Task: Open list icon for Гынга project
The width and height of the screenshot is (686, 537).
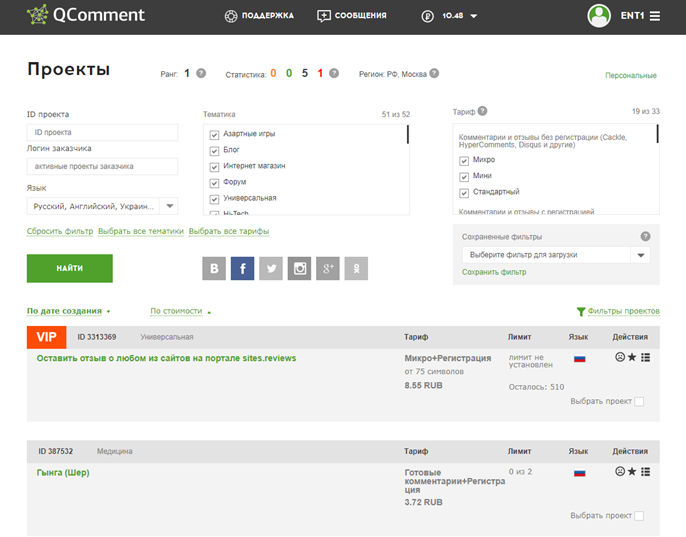Action: pos(645,471)
